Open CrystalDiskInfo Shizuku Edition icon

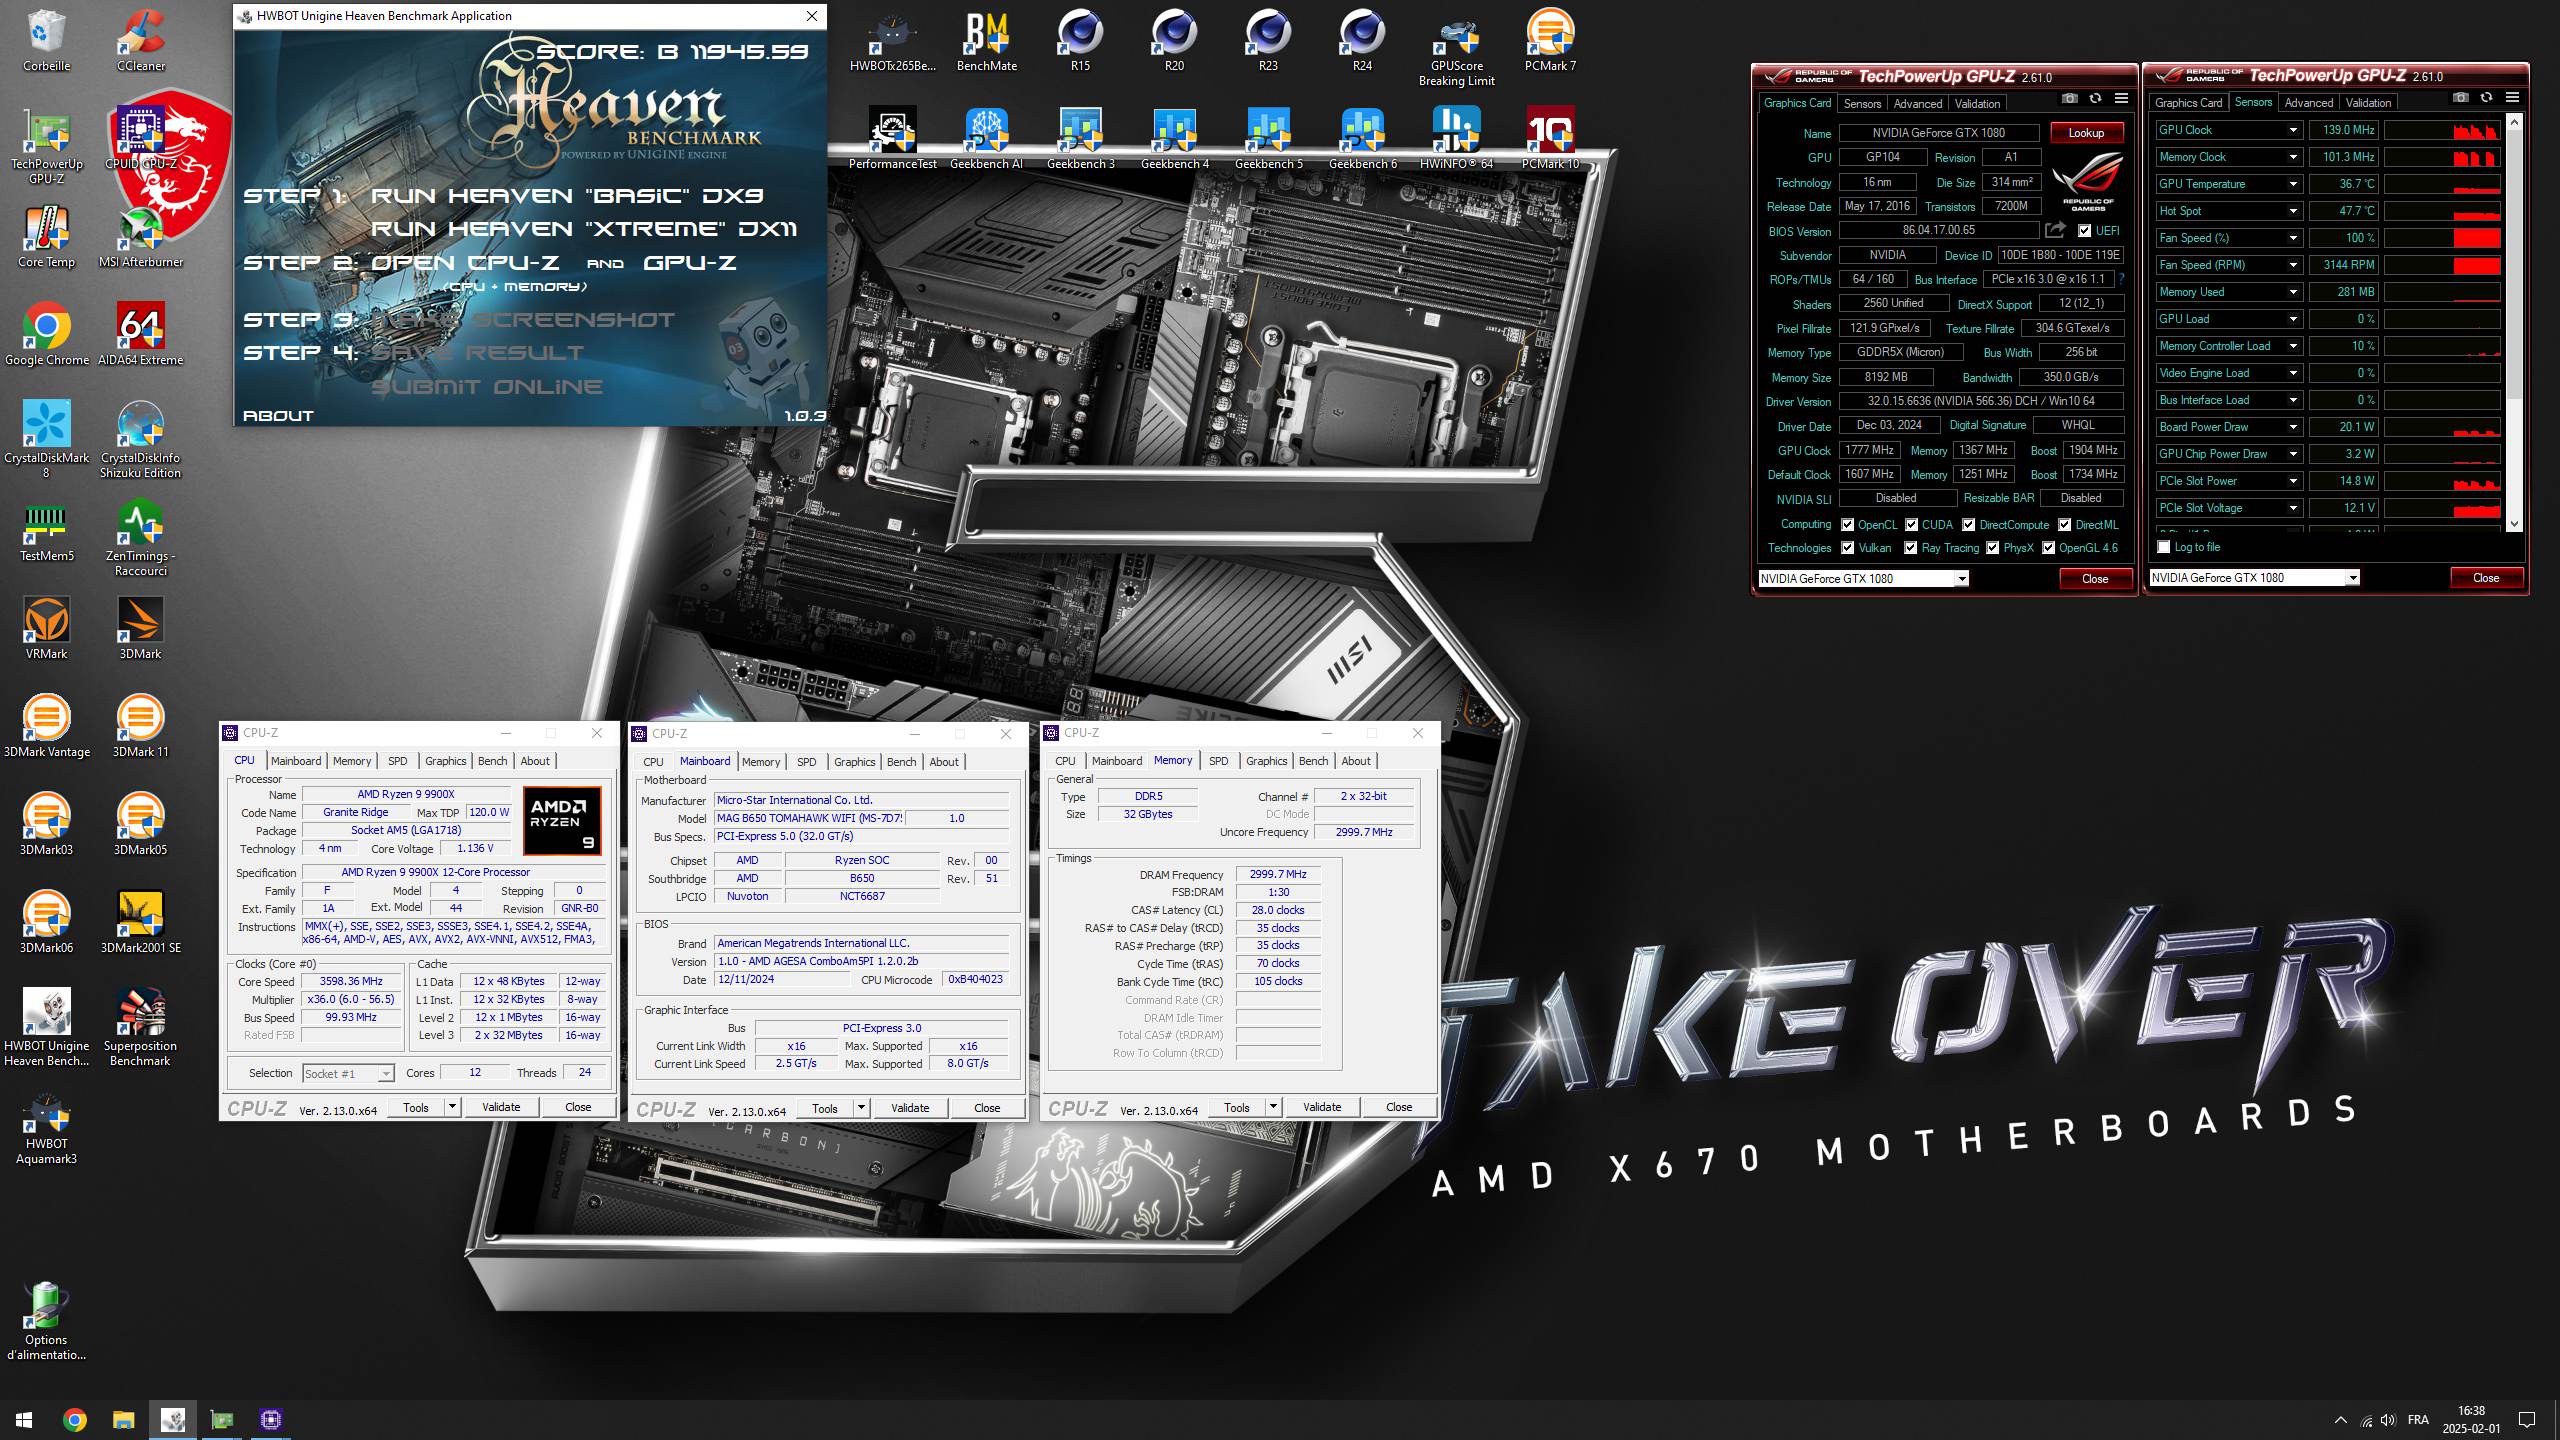140,440
